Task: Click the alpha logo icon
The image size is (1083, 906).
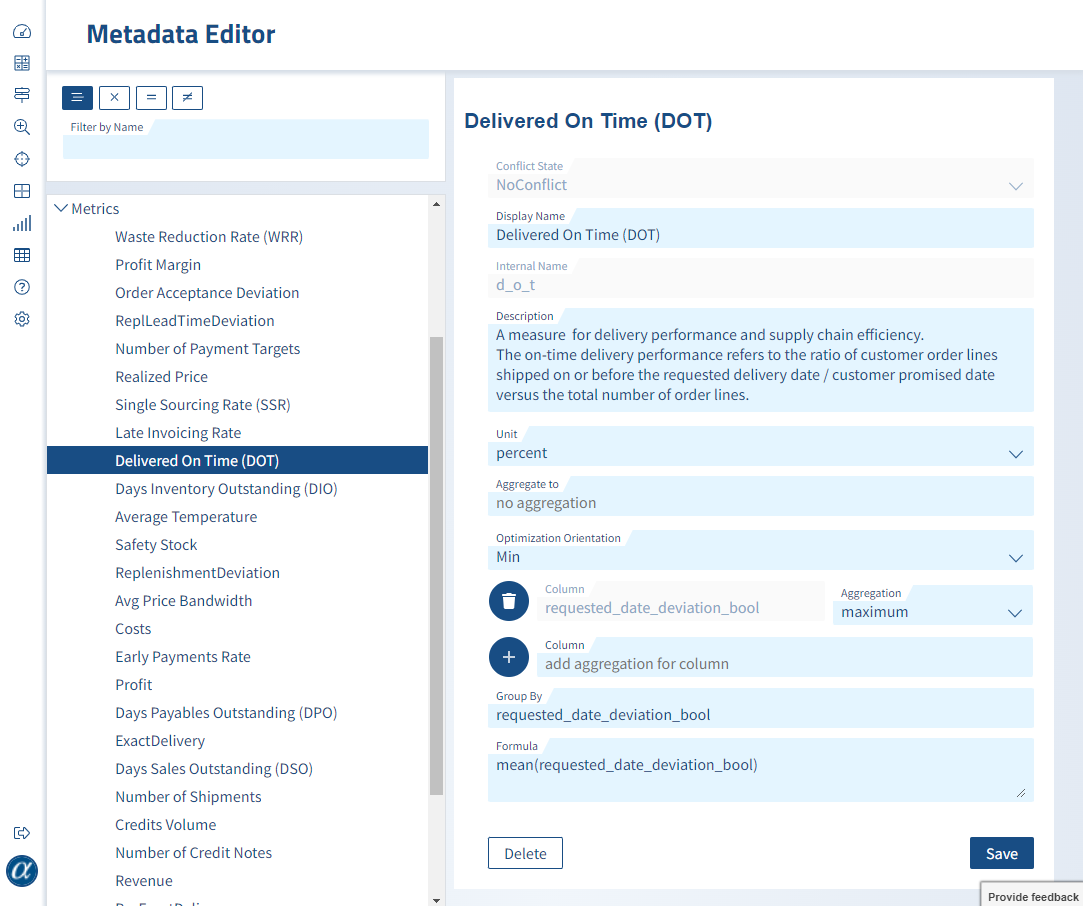Action: 22,871
